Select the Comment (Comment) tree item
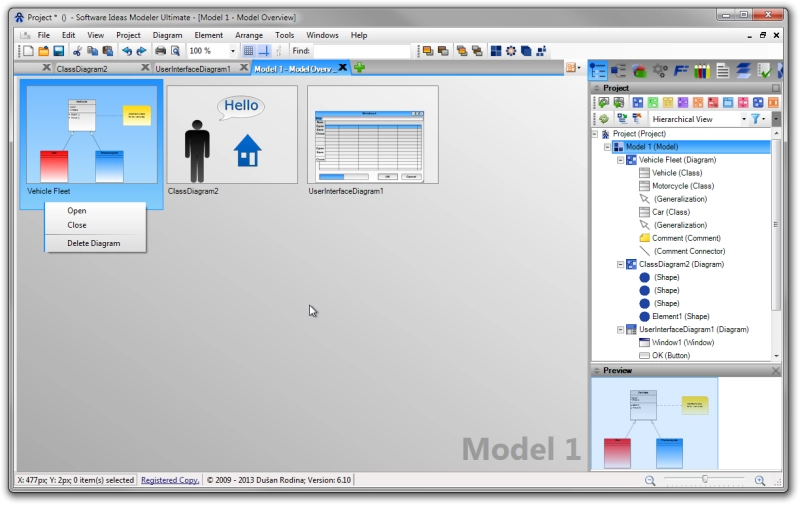 686,238
